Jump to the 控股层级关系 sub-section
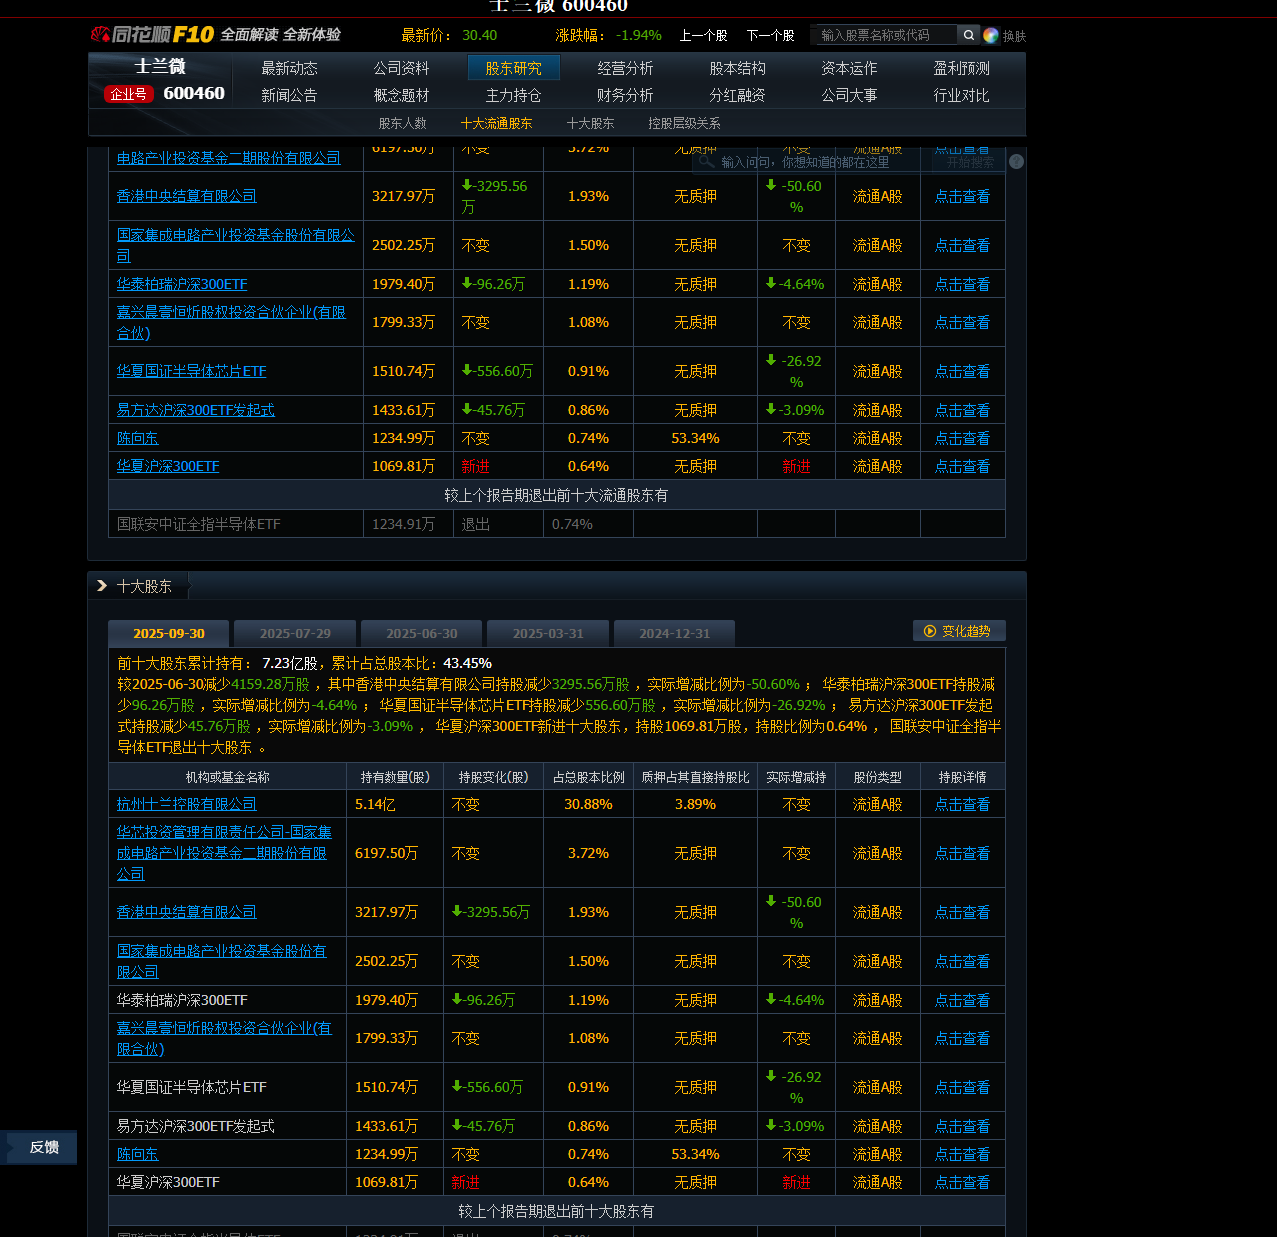This screenshot has height=1237, width=1277. click(x=684, y=123)
